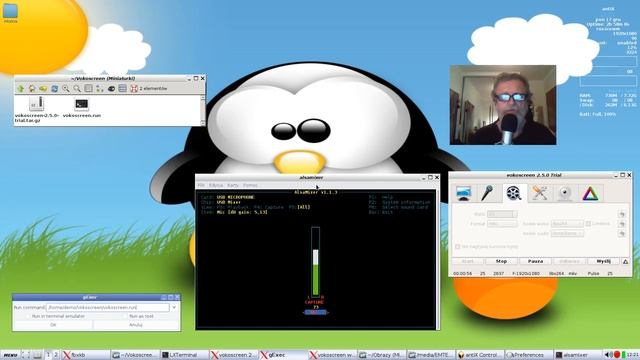Reset the frames value with its arrow icon

pyautogui.click(x=622, y=214)
